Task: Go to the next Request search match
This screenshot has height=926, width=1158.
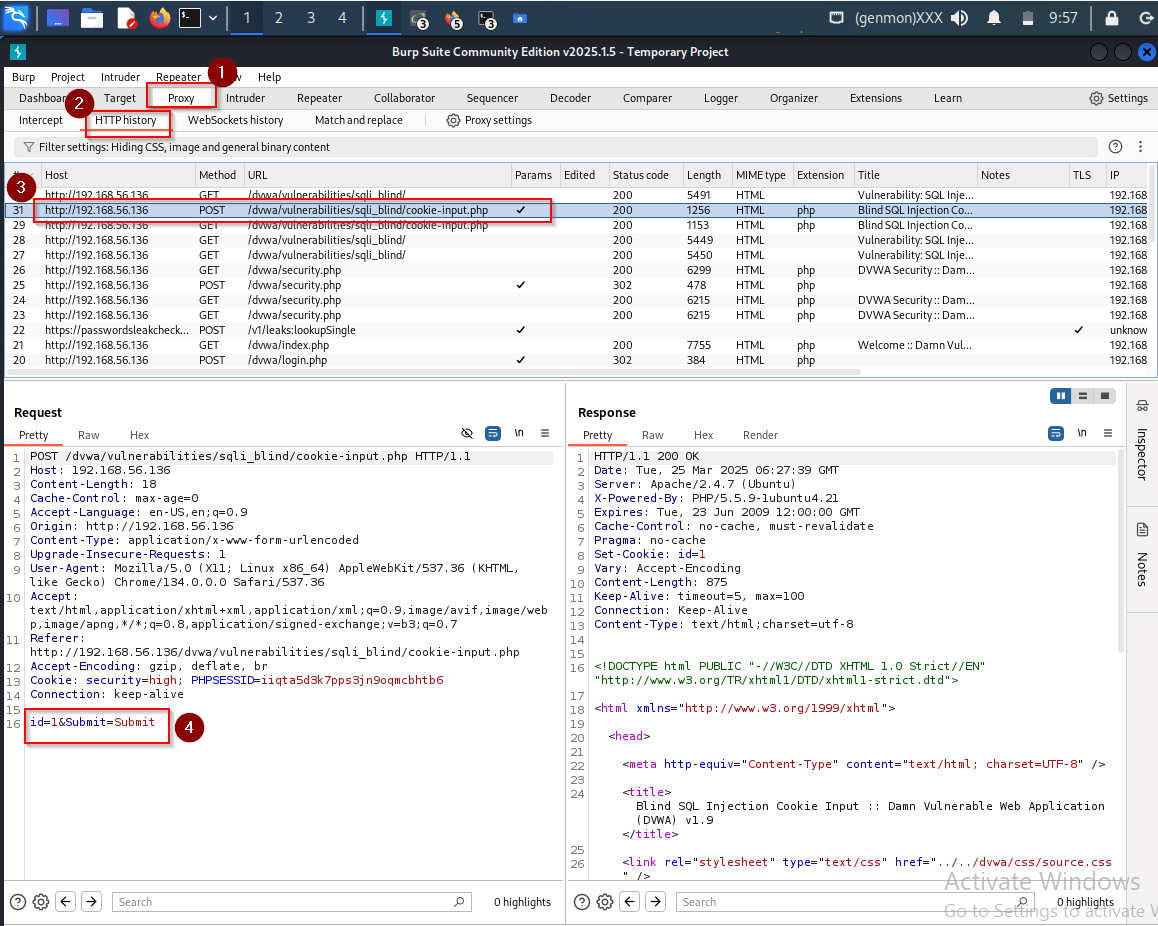Action: tap(92, 902)
